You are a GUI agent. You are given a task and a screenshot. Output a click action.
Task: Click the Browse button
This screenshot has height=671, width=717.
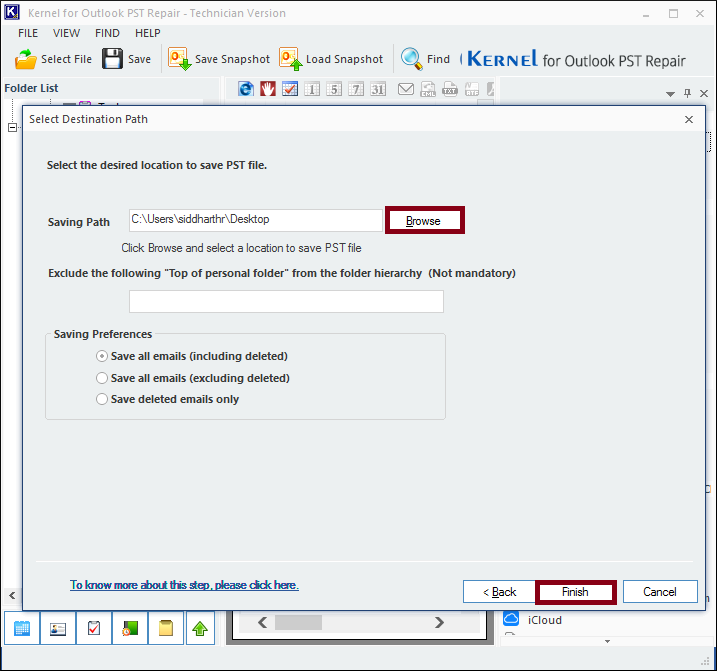click(x=425, y=220)
